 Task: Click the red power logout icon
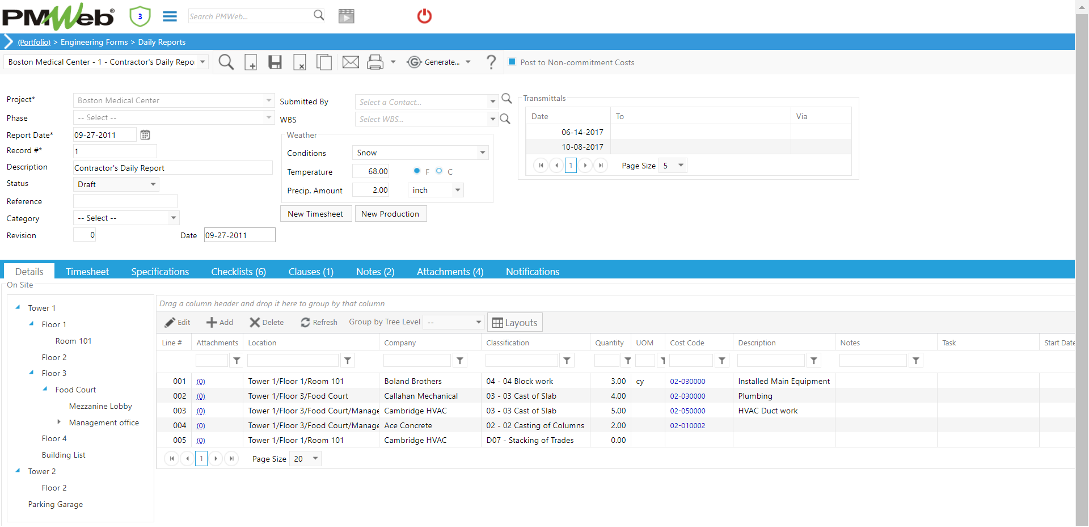(424, 16)
